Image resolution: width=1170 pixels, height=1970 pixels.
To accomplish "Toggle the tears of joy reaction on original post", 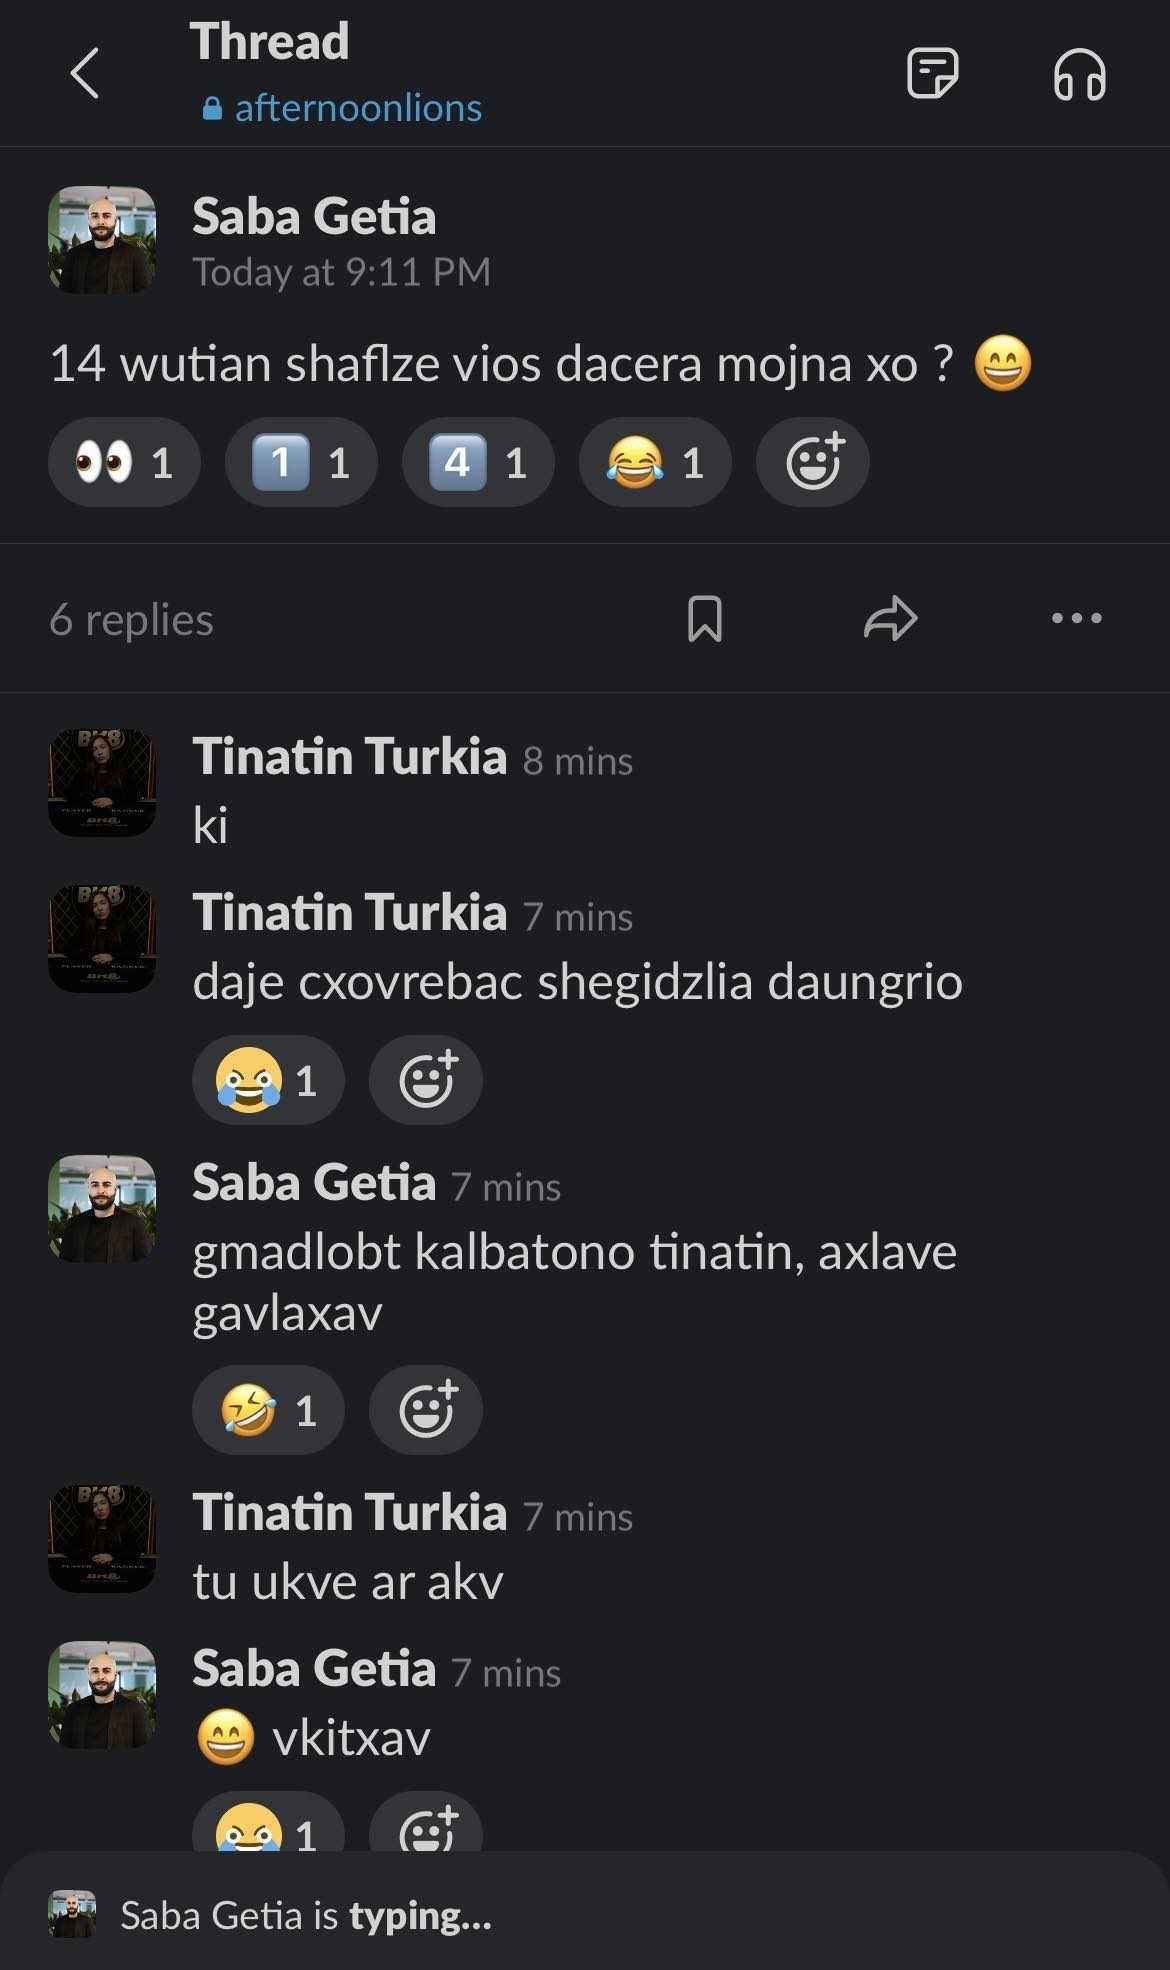I will [655, 462].
